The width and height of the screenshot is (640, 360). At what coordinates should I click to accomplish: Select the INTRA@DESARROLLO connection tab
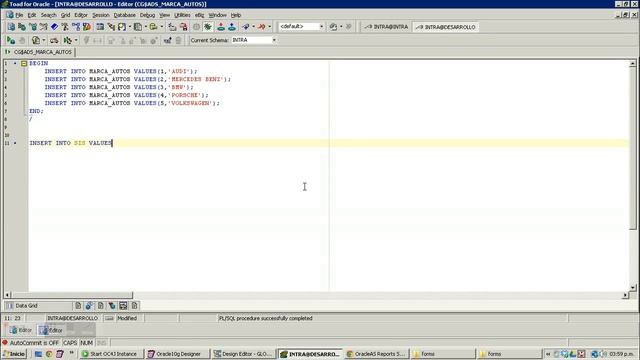tap(445, 27)
